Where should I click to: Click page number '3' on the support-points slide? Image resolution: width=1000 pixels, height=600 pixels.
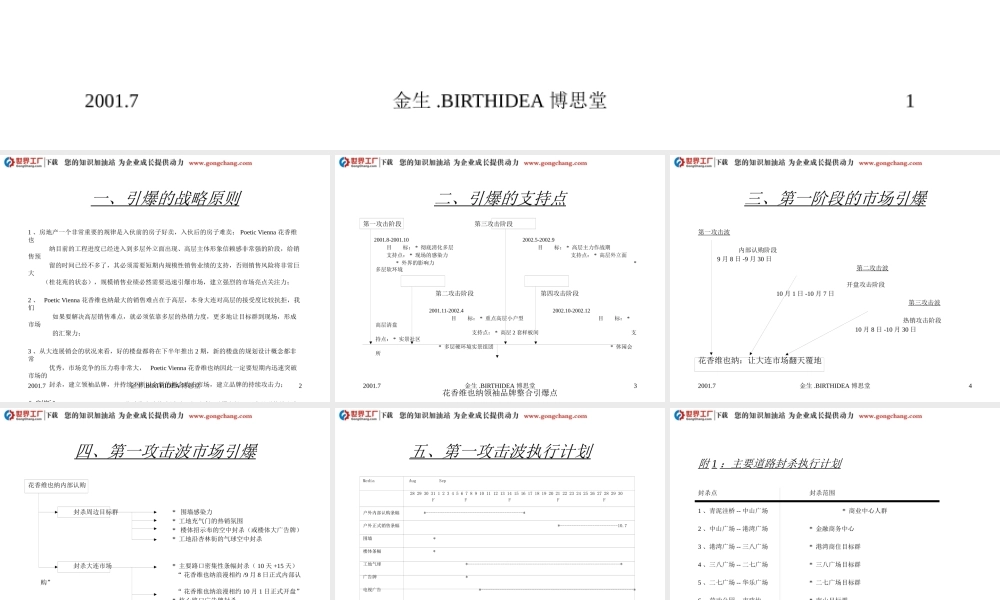pyautogui.click(x=635, y=386)
